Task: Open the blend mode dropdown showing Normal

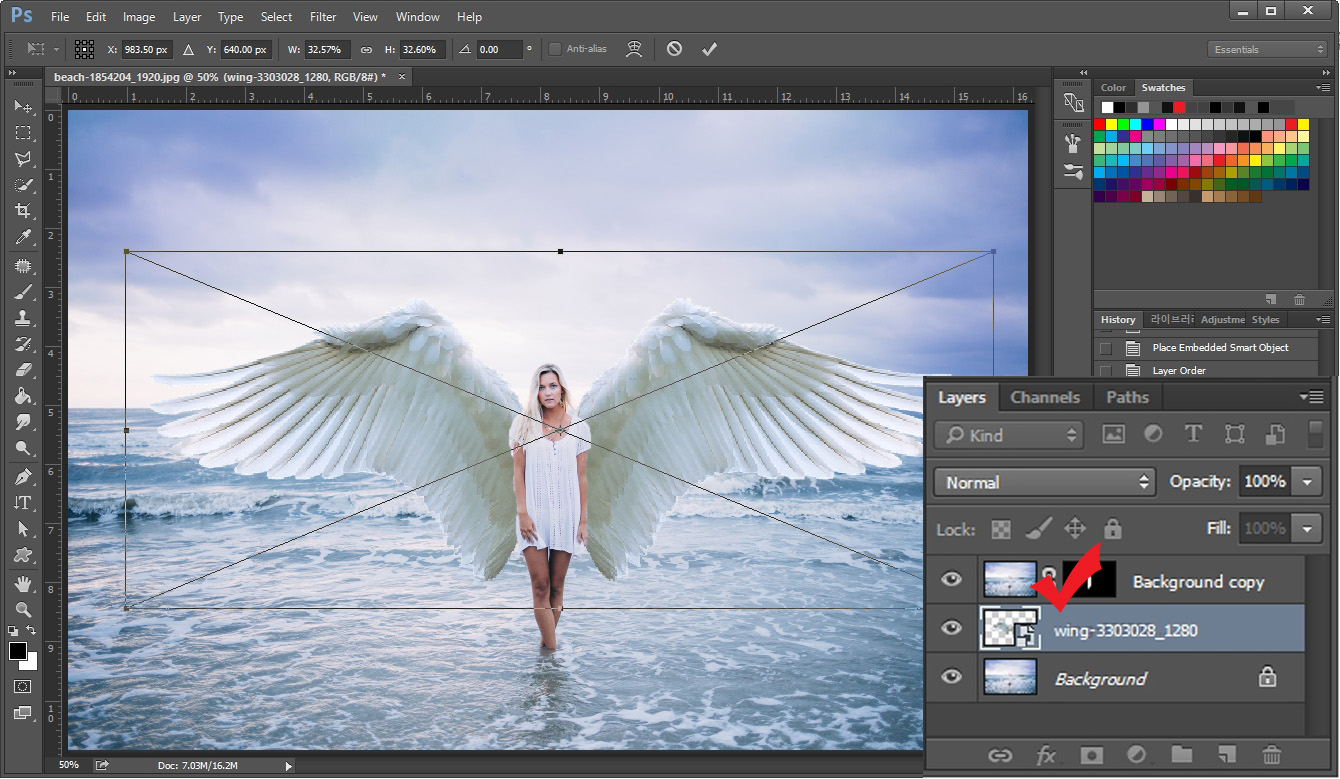Action: click(x=1043, y=481)
